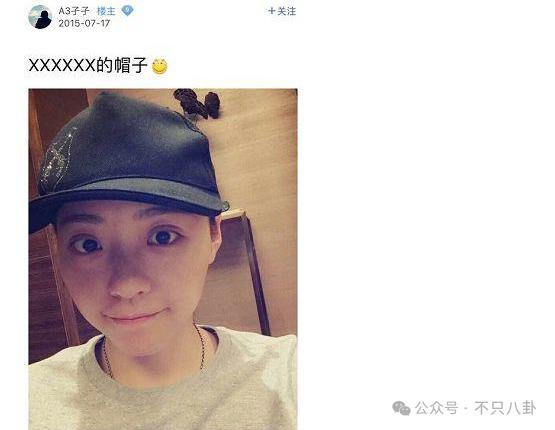Open the username link A3子子
555x430 pixels.
pos(74,11)
